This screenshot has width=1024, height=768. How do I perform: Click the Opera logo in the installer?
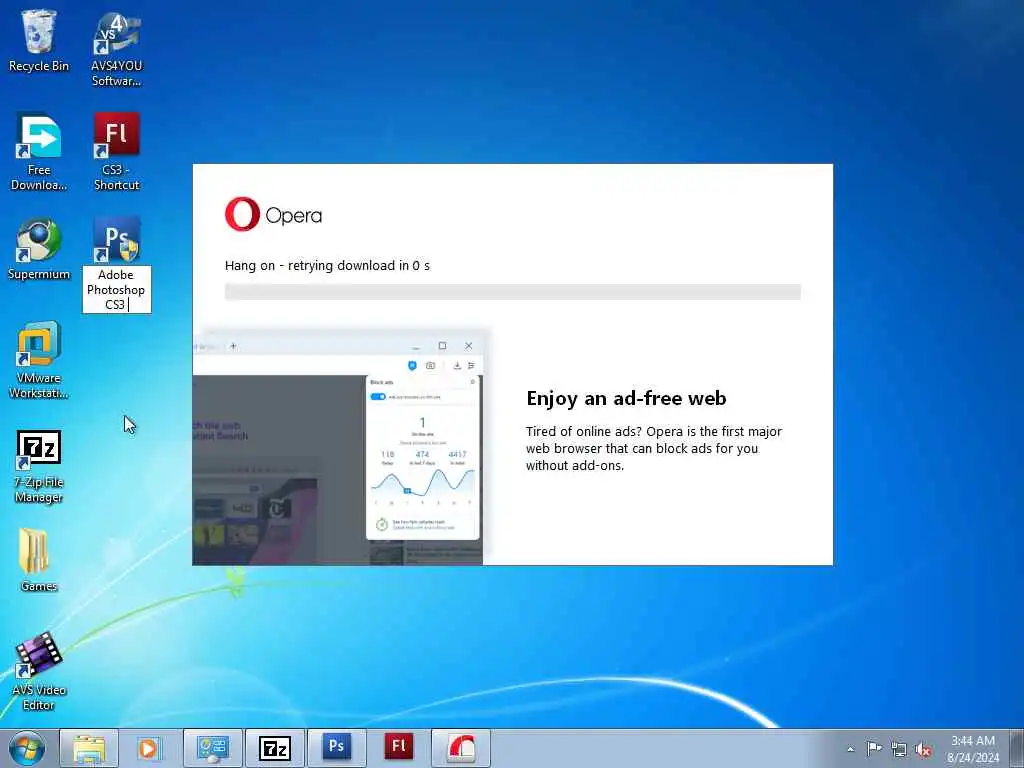click(x=273, y=214)
